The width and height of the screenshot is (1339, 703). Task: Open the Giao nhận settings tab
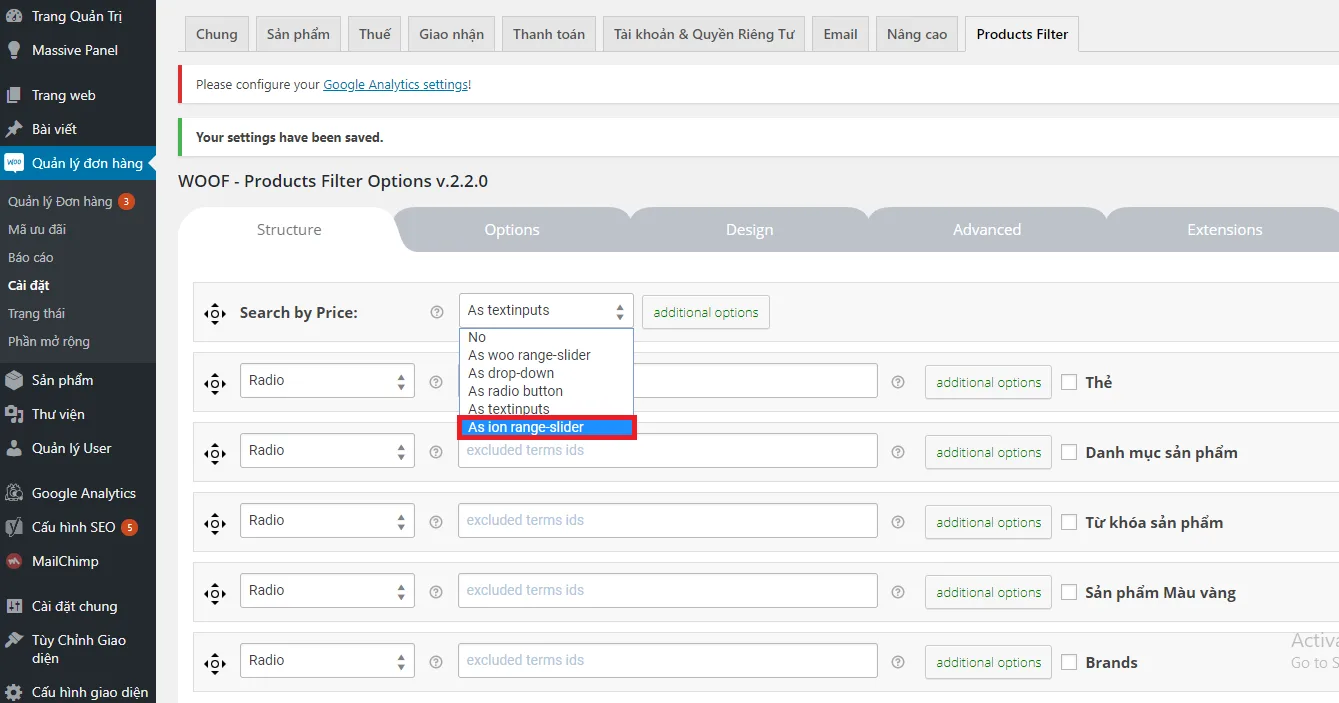pos(452,34)
